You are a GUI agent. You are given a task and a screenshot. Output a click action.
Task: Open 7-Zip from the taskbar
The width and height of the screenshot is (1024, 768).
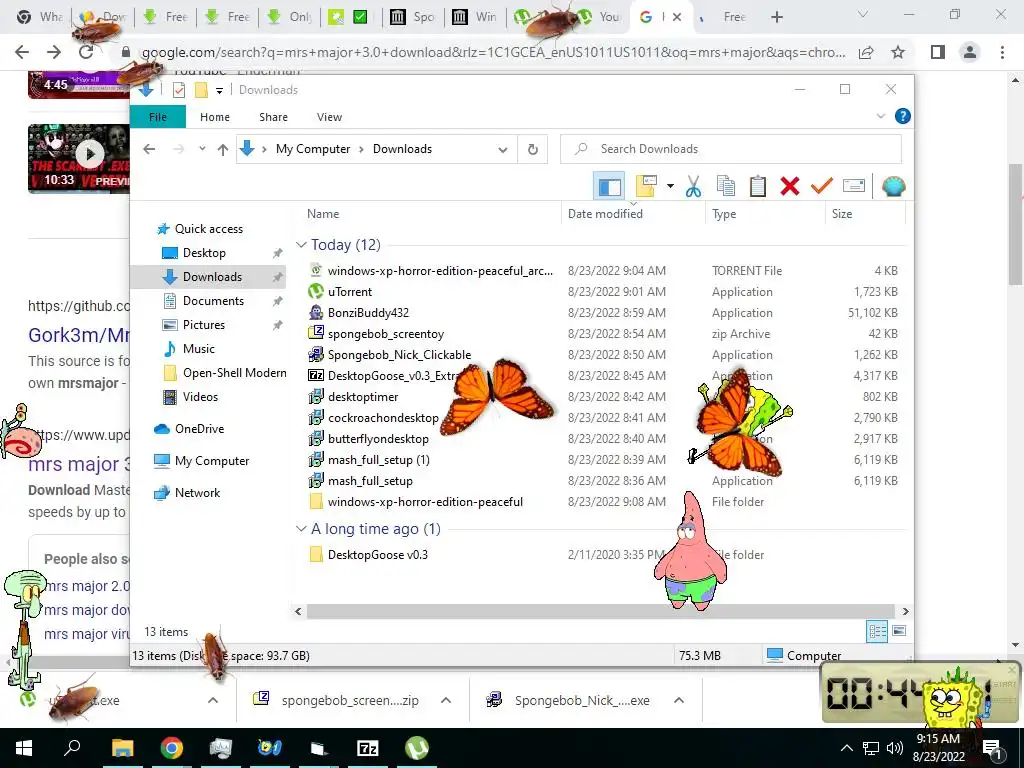click(x=368, y=748)
